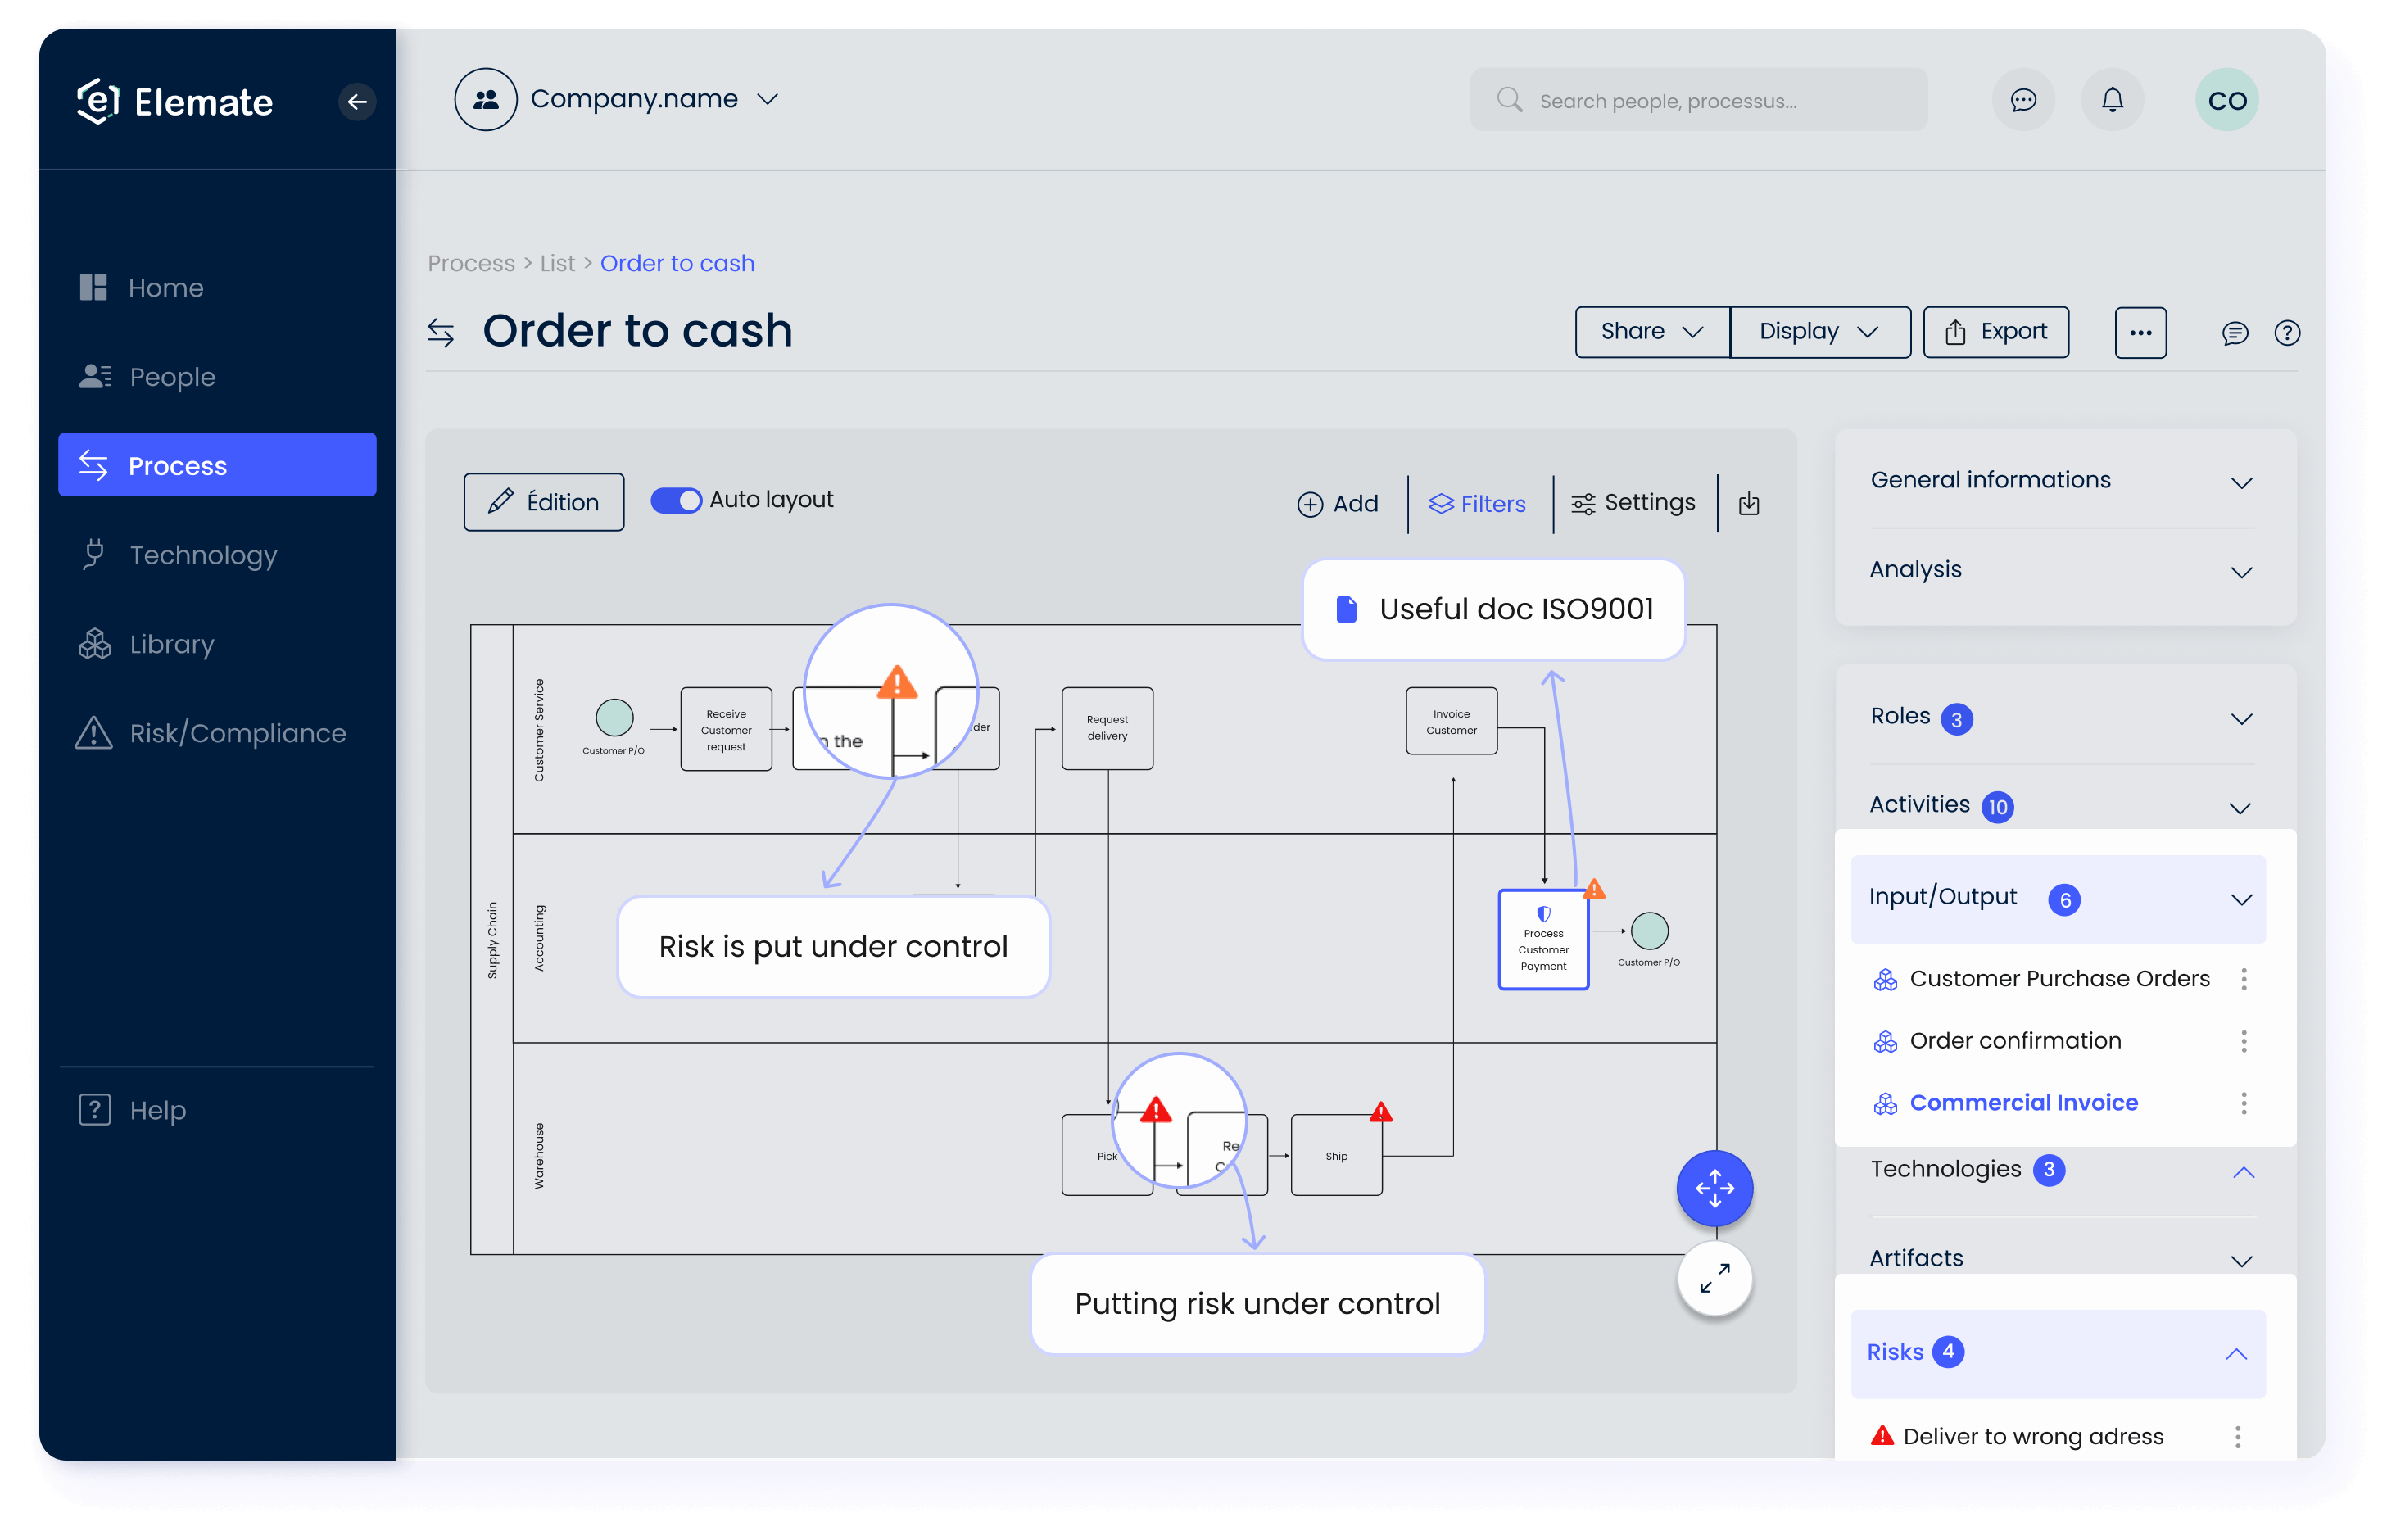Image resolution: width=2396 pixels, height=1540 pixels.
Task: Open Customer Purchase Orders item
Action: [x=2059, y=979]
